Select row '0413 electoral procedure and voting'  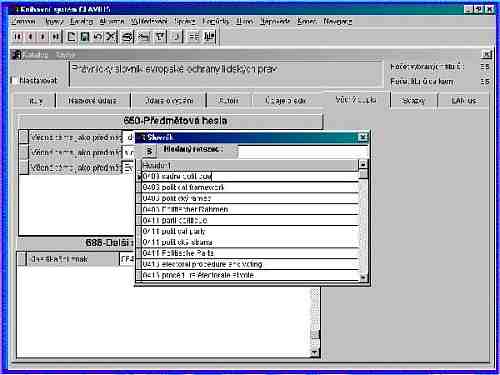pos(250,264)
